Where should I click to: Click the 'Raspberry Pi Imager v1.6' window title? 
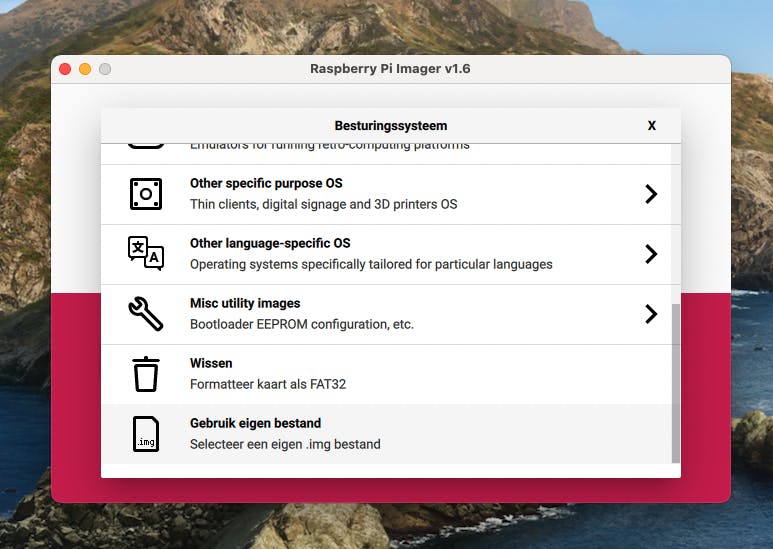390,69
